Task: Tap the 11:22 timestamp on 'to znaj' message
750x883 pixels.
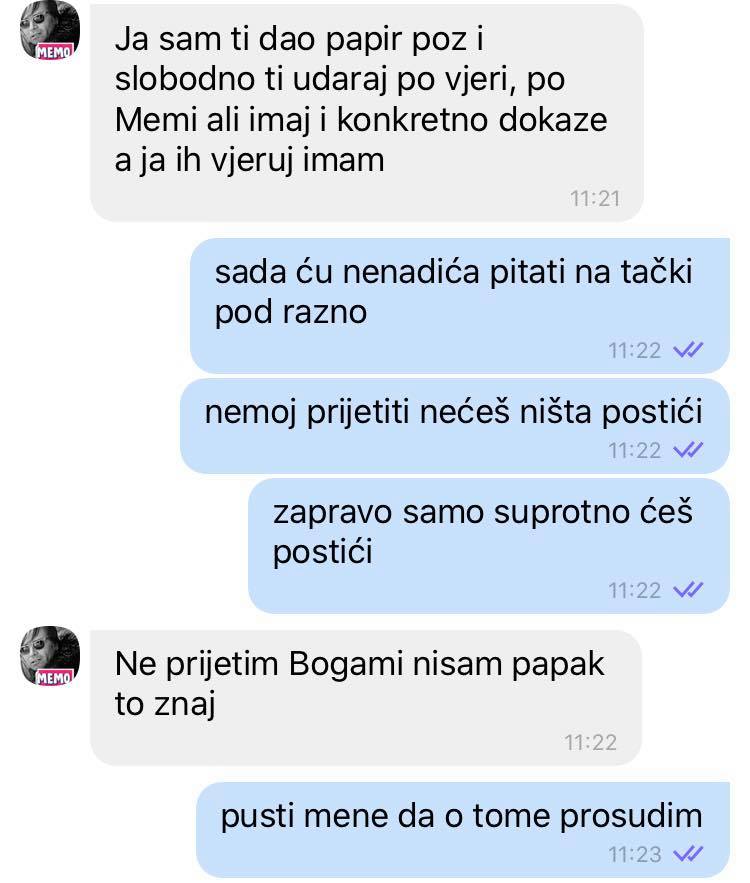Action: click(591, 743)
